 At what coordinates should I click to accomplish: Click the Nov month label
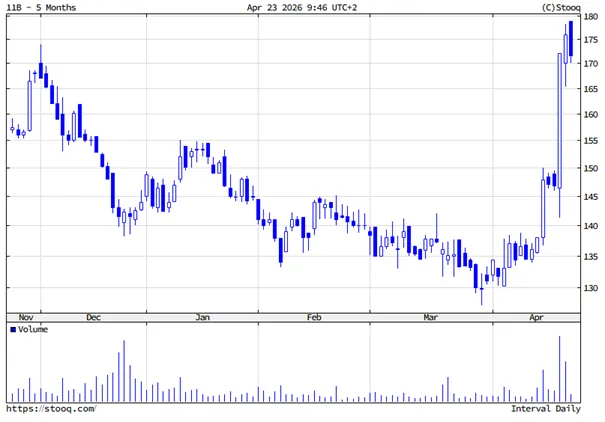coord(26,317)
